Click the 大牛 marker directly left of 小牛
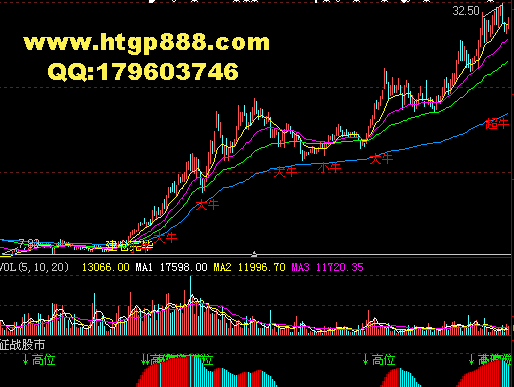514x387 pixels. [285, 172]
